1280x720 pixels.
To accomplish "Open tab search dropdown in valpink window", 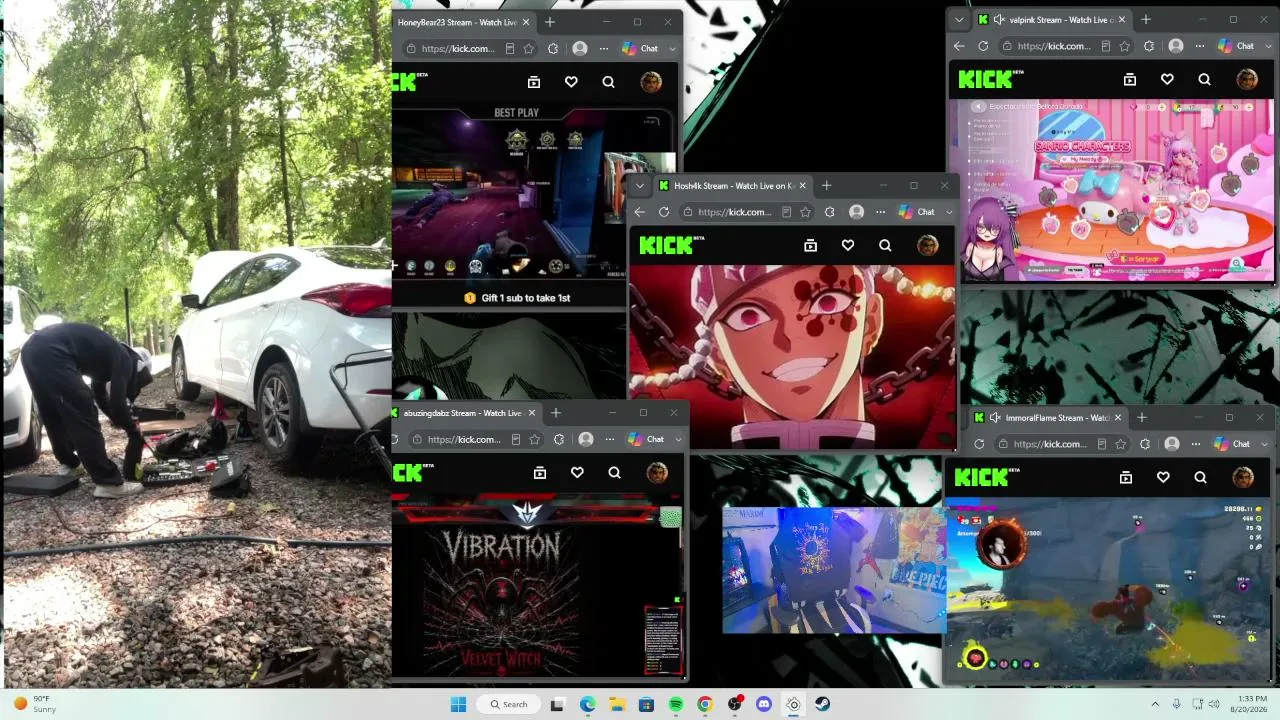I will click(x=960, y=20).
